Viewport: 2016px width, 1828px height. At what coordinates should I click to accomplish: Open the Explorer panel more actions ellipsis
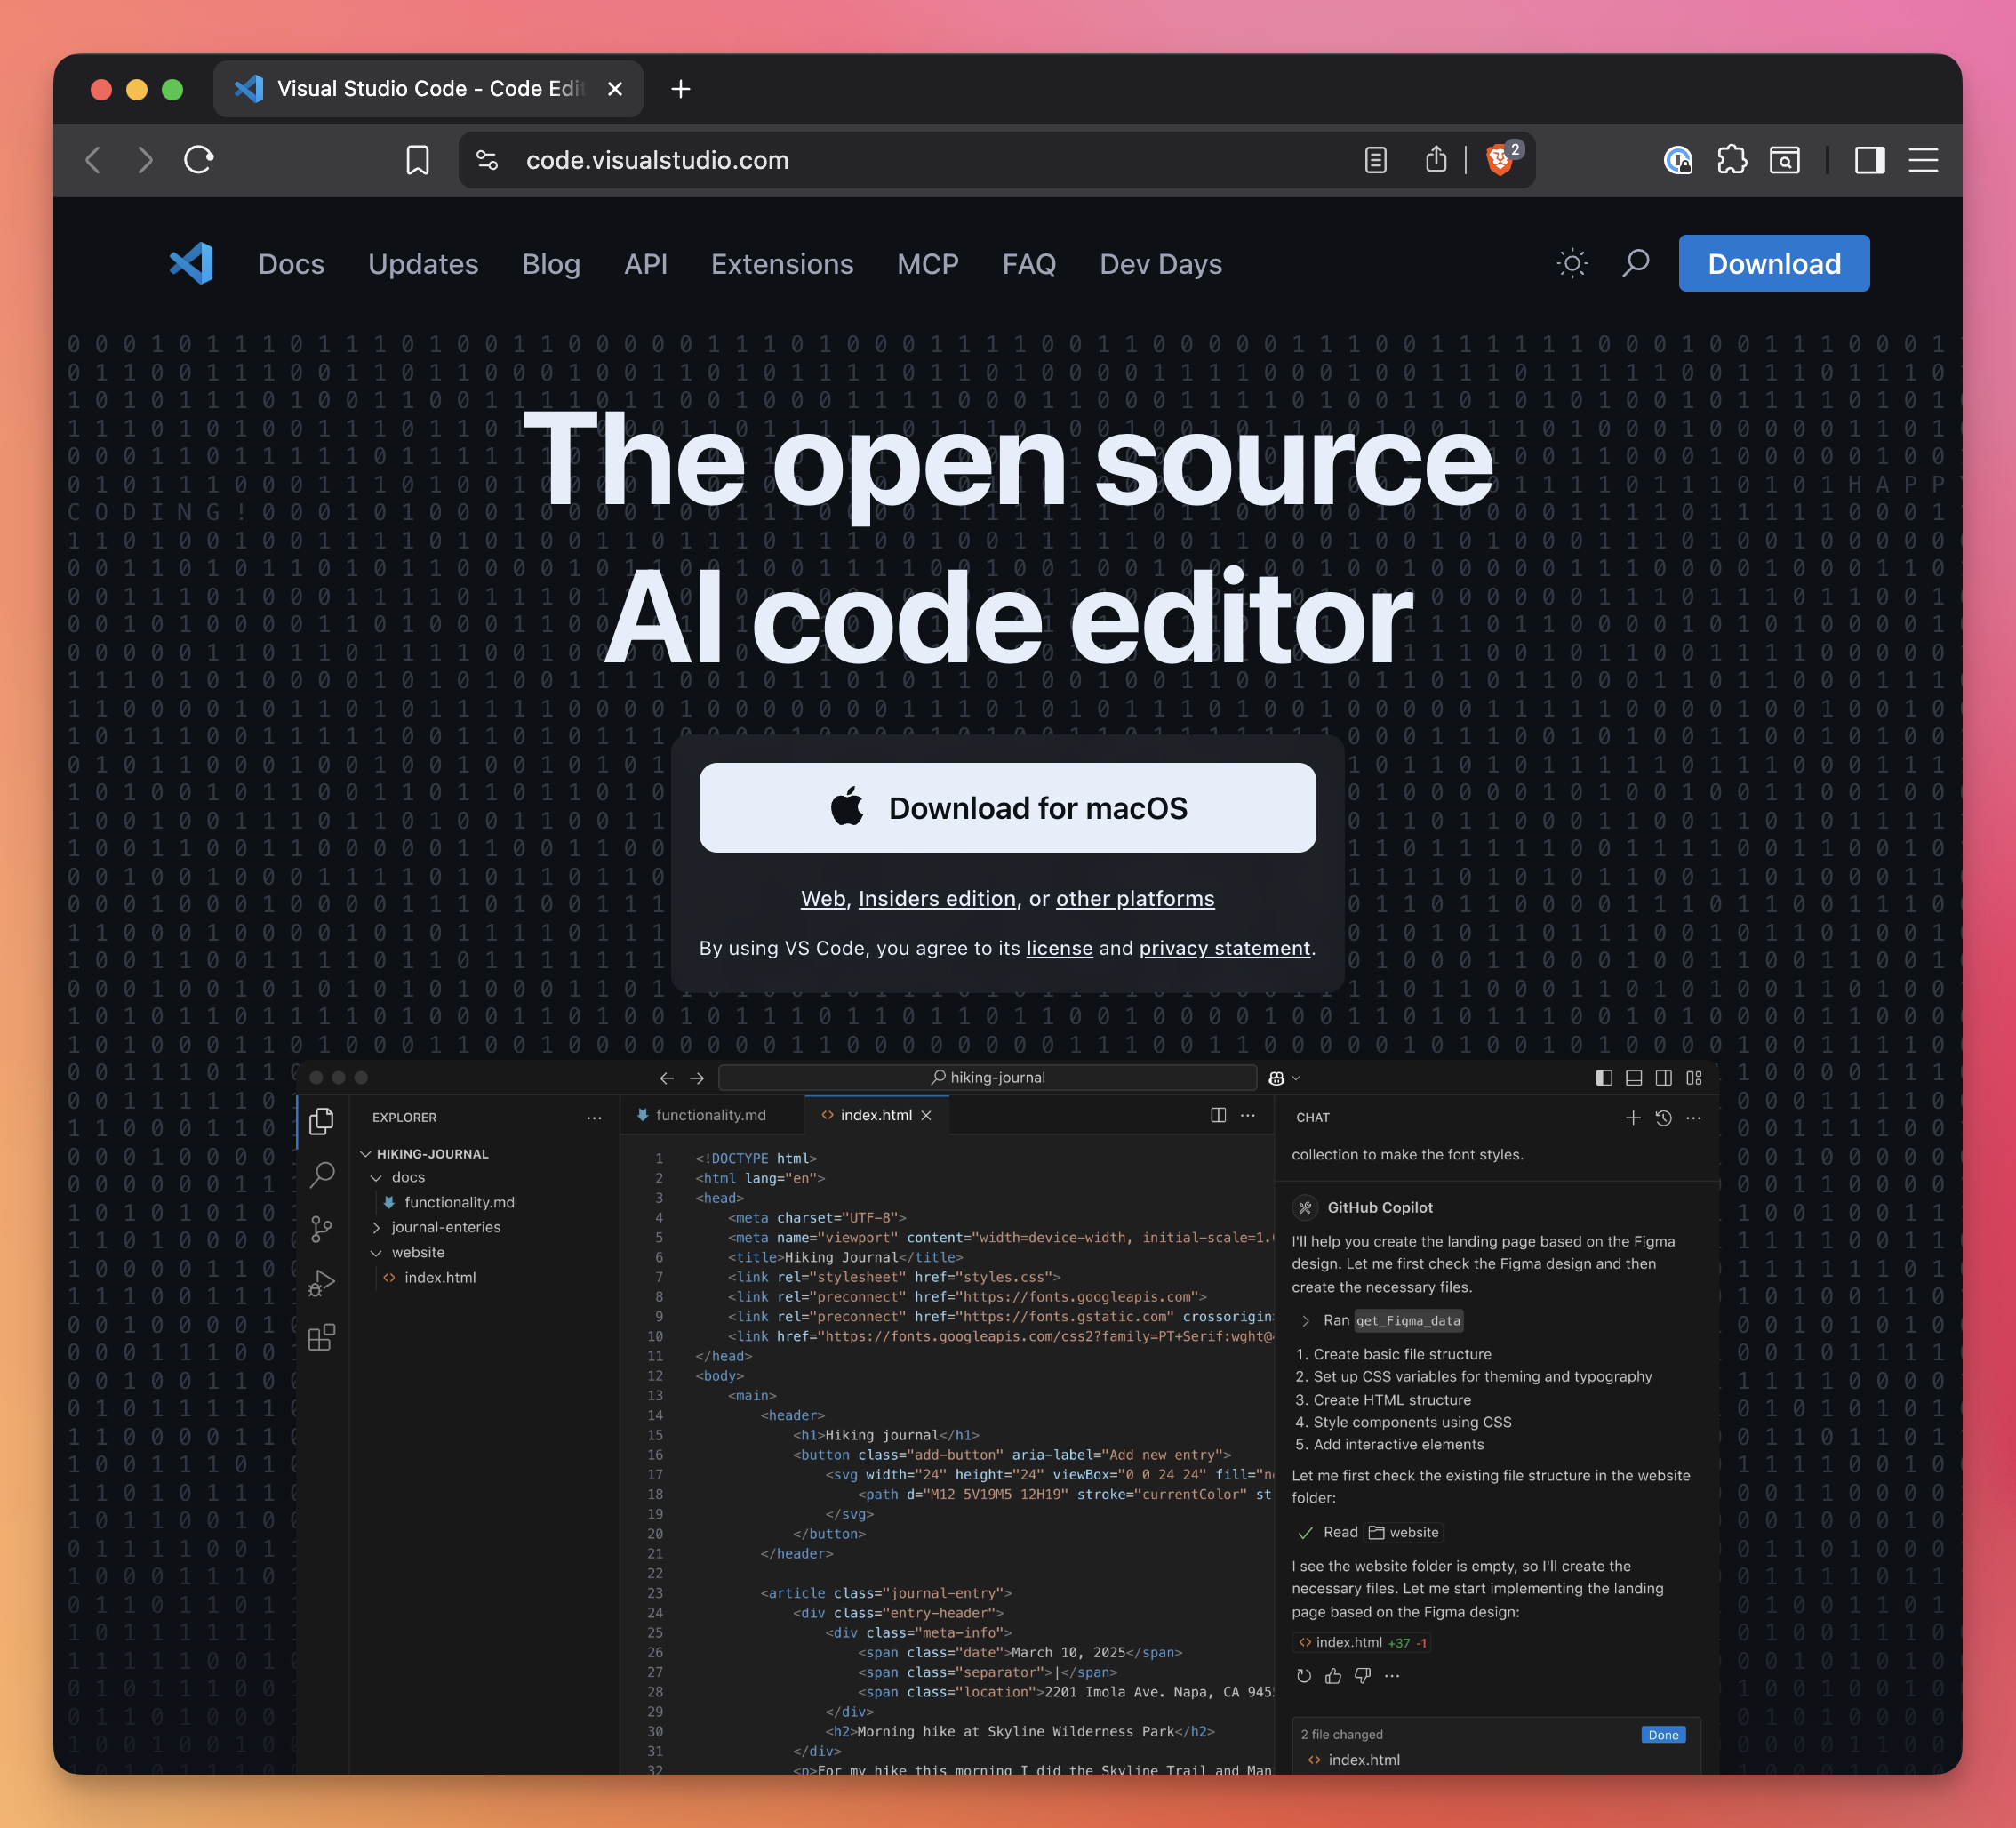tap(594, 1118)
